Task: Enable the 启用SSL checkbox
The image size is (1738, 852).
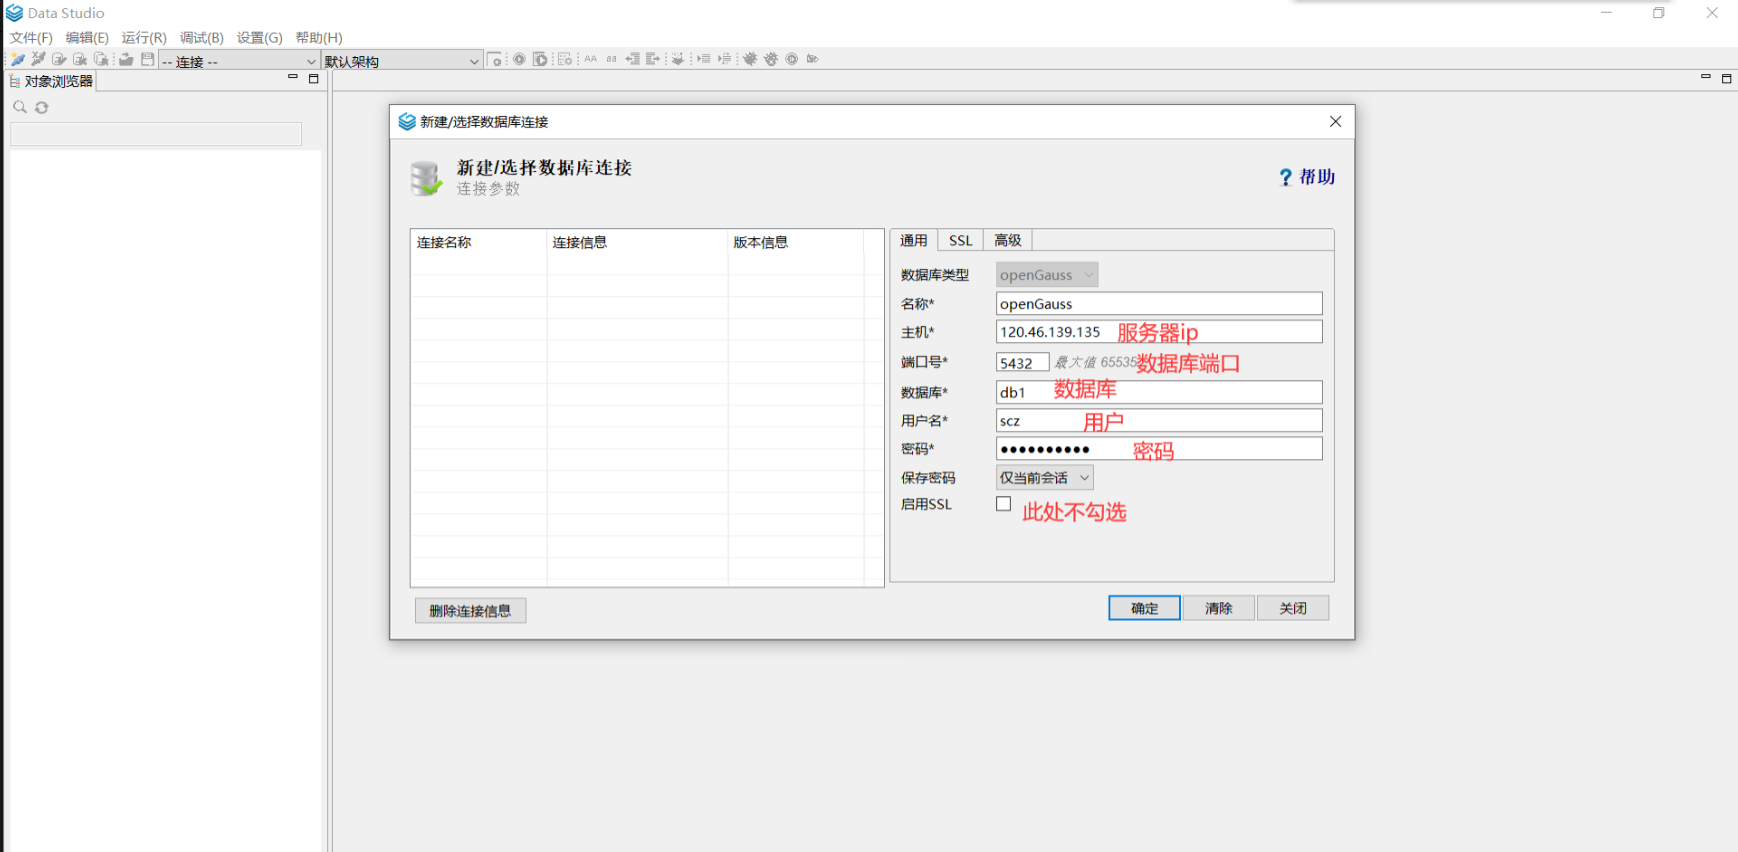Action: 1003,504
